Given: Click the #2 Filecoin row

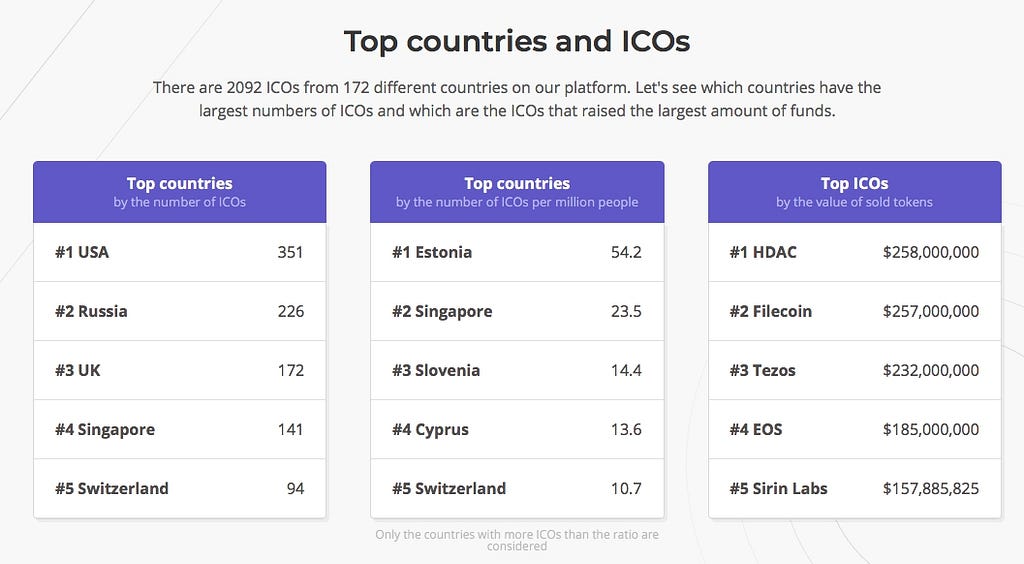Looking at the screenshot, I should click(x=854, y=311).
